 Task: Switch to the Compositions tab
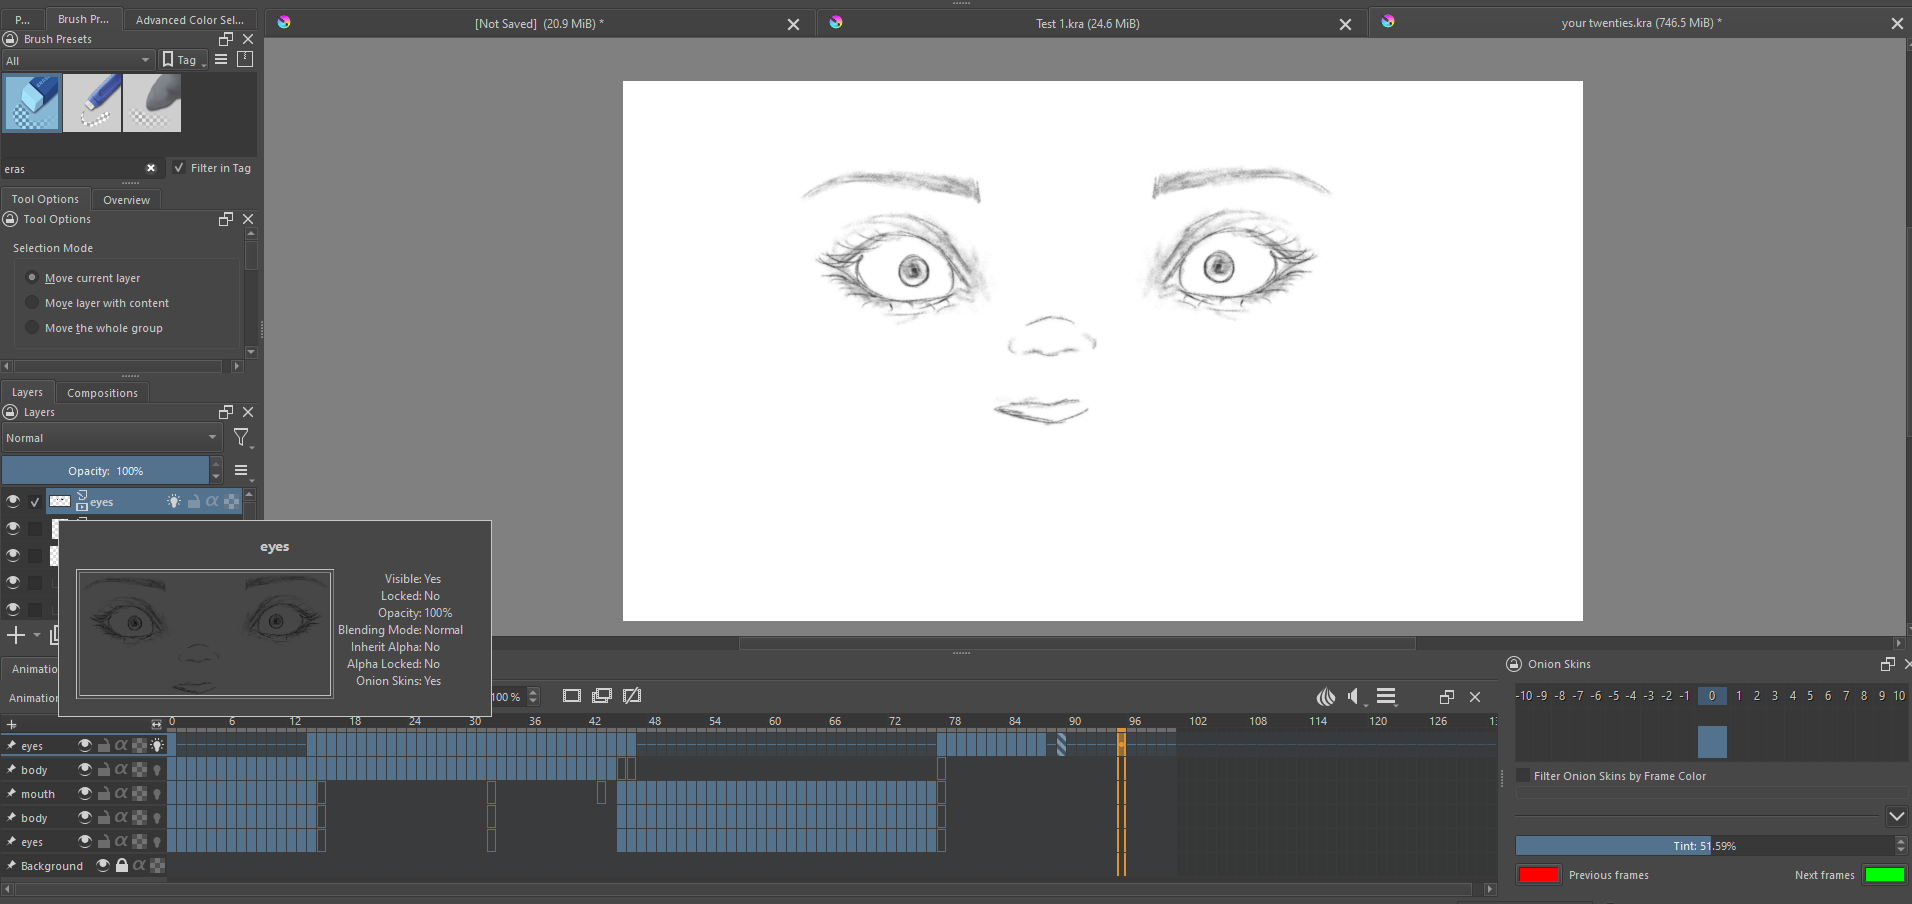[102, 393]
